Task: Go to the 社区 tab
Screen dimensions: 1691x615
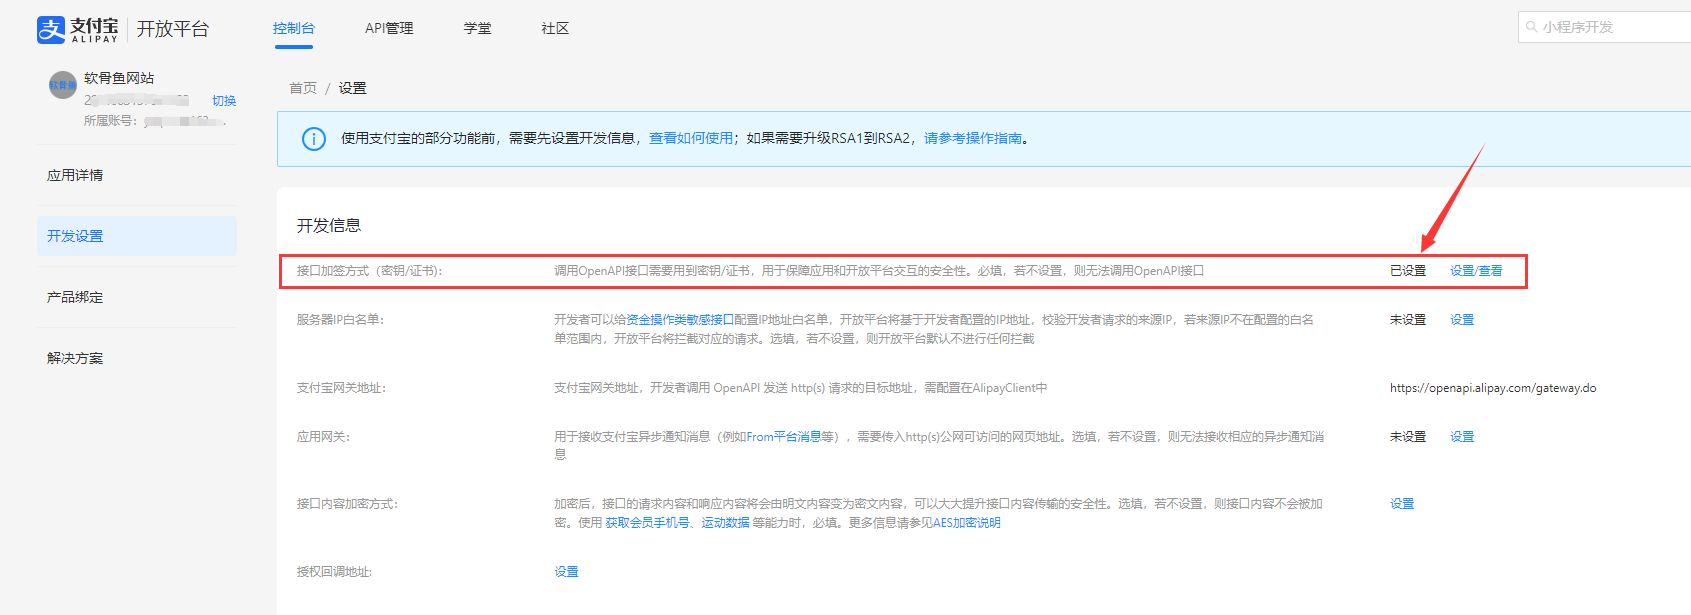Action: [555, 28]
